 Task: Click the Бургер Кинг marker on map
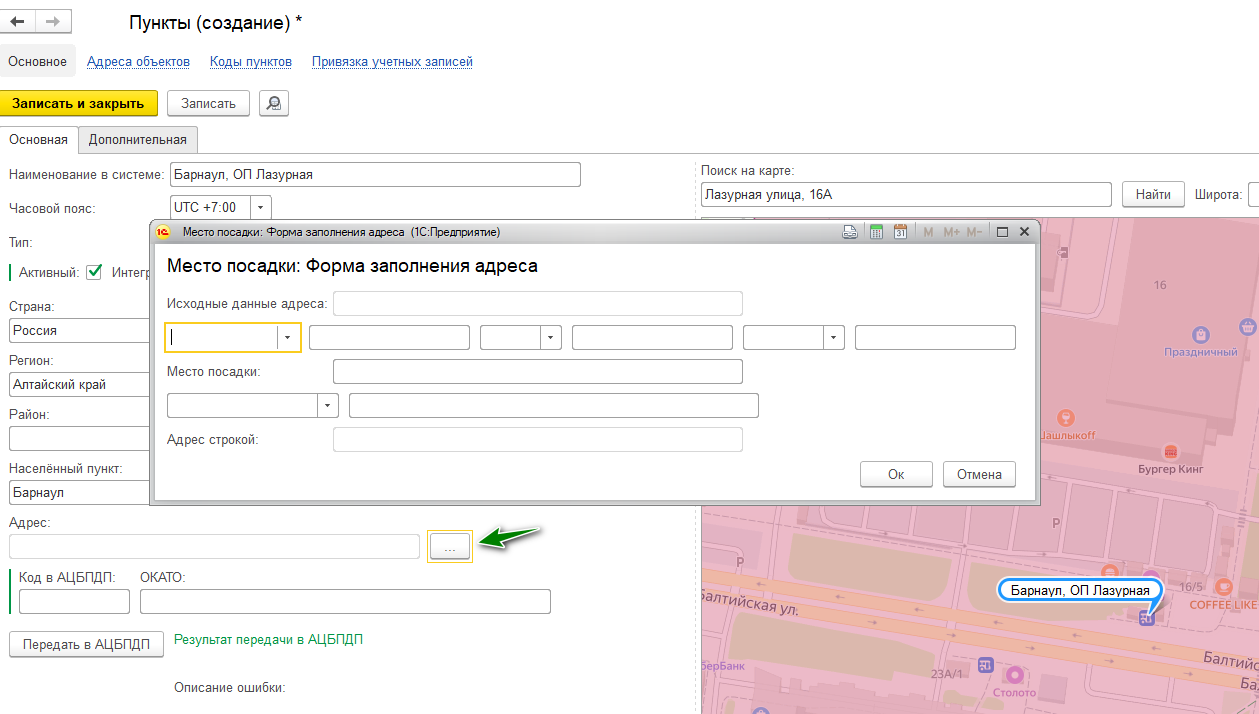click(1169, 451)
